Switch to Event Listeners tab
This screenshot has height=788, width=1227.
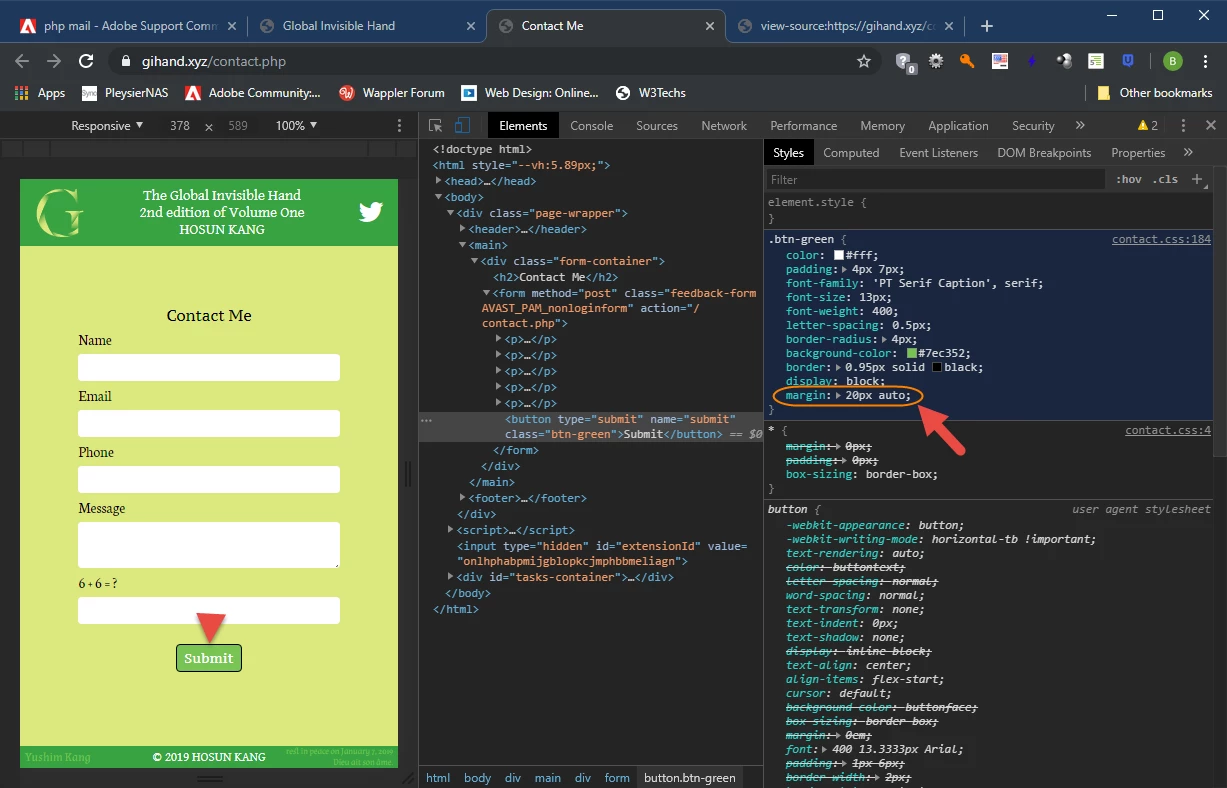[x=938, y=153]
